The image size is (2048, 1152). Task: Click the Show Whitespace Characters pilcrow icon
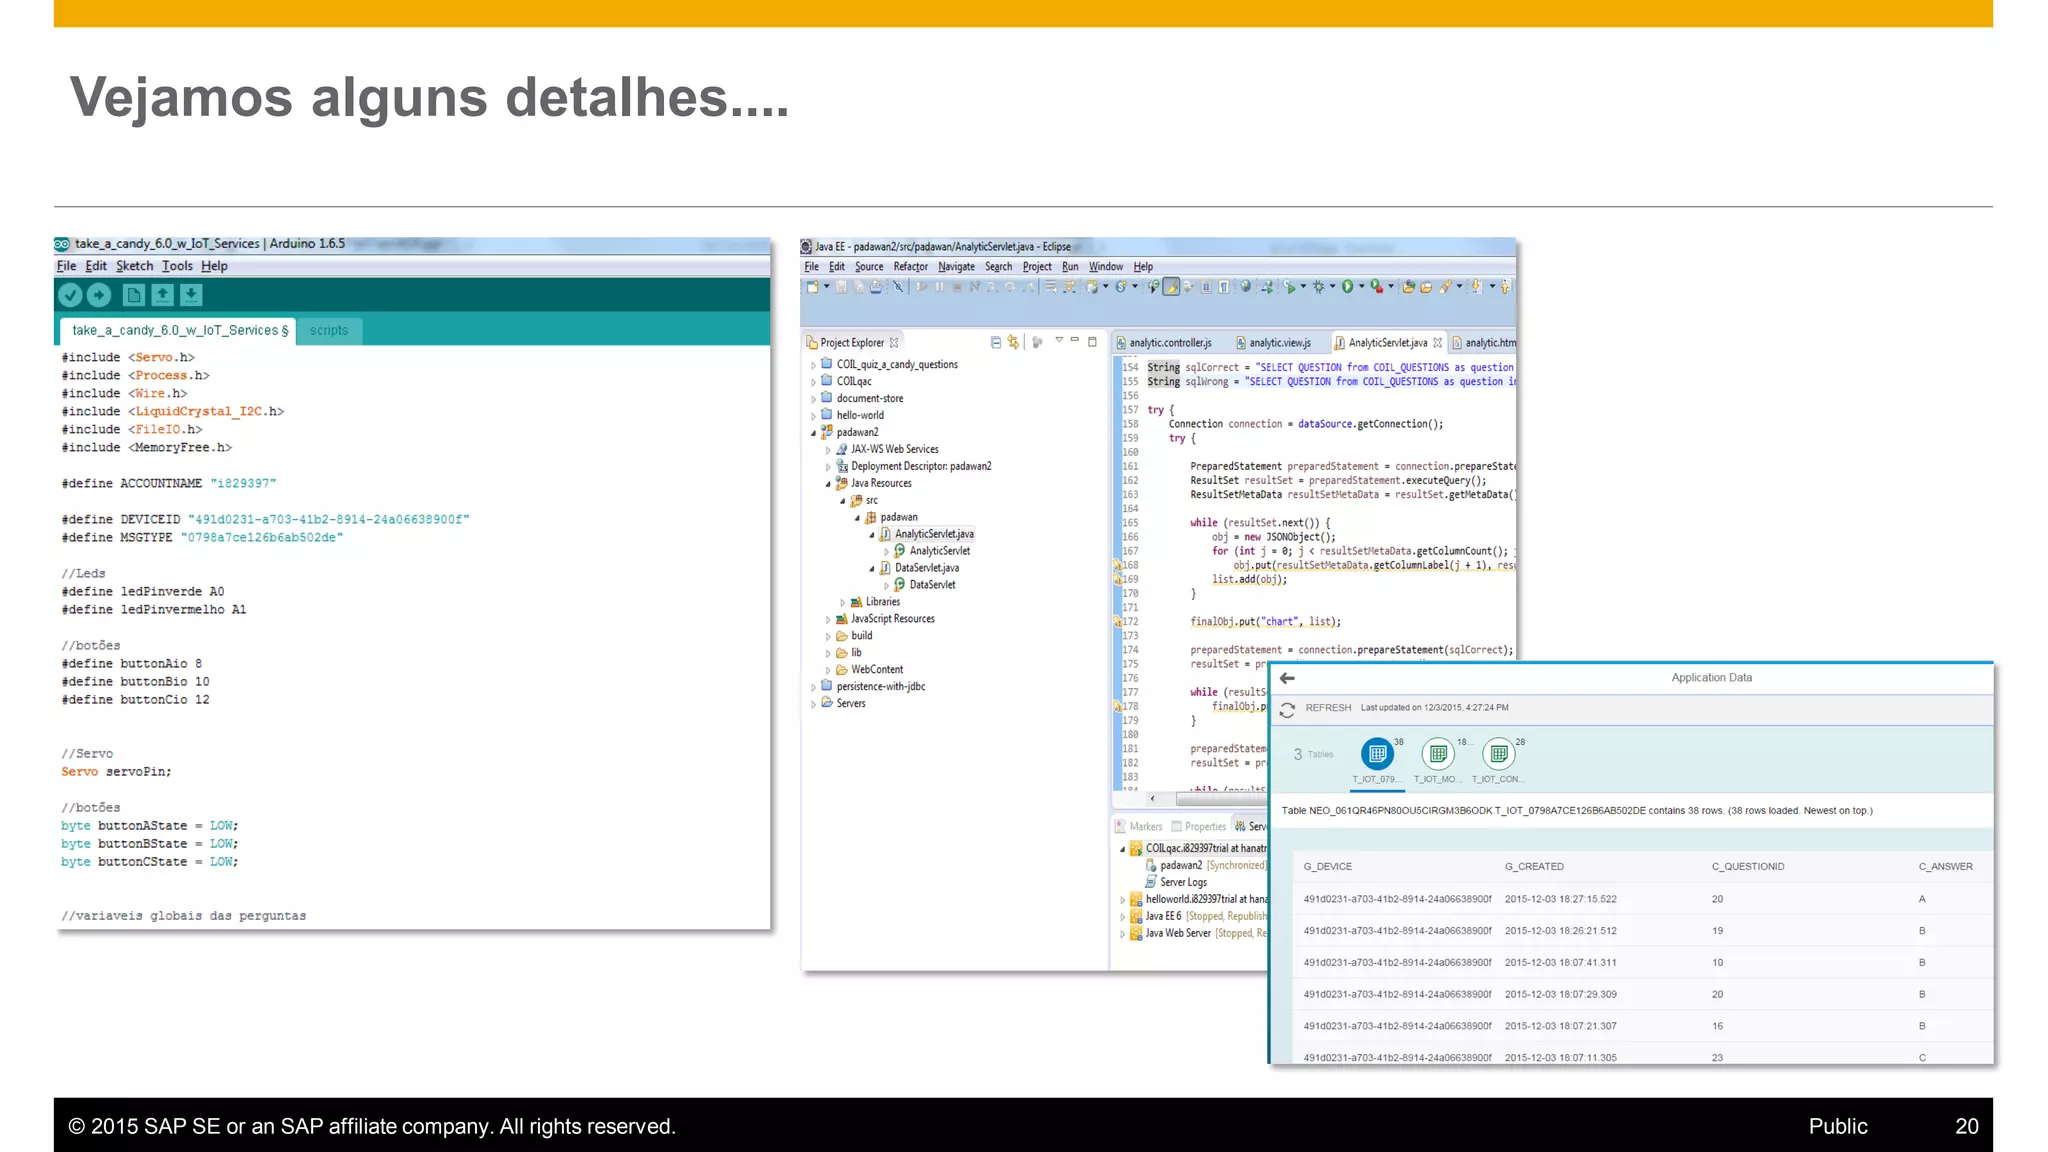(1224, 287)
